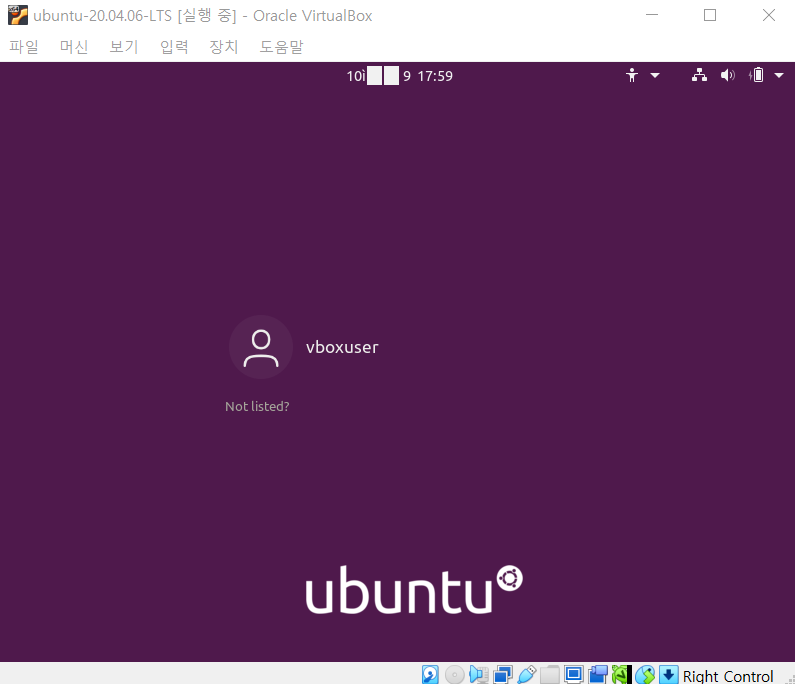
Task: Click the recording status icon
Action: 598,675
